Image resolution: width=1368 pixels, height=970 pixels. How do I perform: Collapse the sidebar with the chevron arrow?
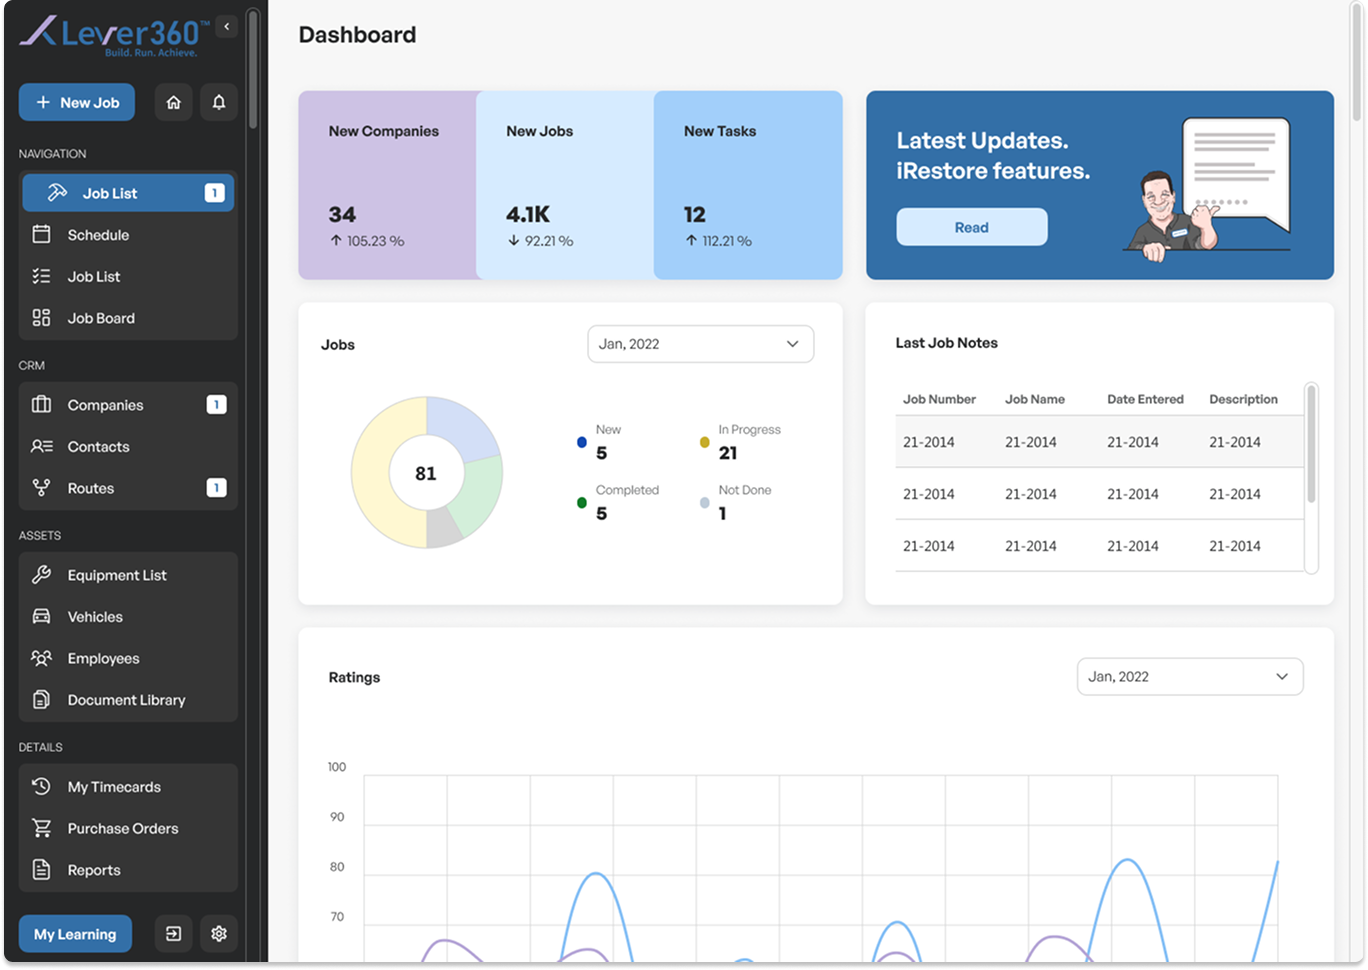pyautogui.click(x=227, y=27)
